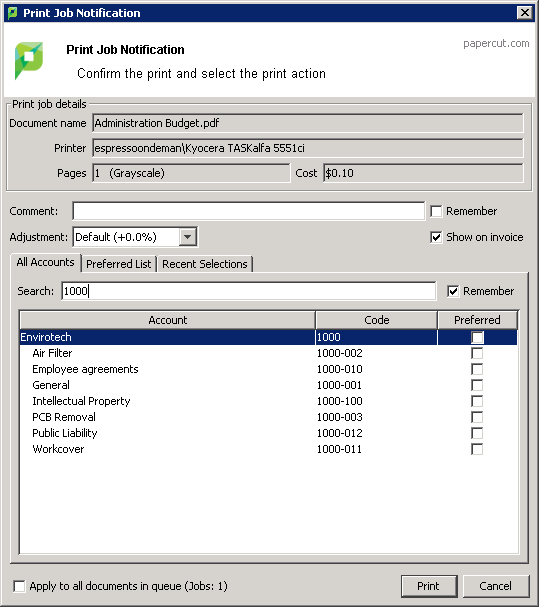Enable Remember checkbox next to Comment
This screenshot has height=607, width=539.
436,211
